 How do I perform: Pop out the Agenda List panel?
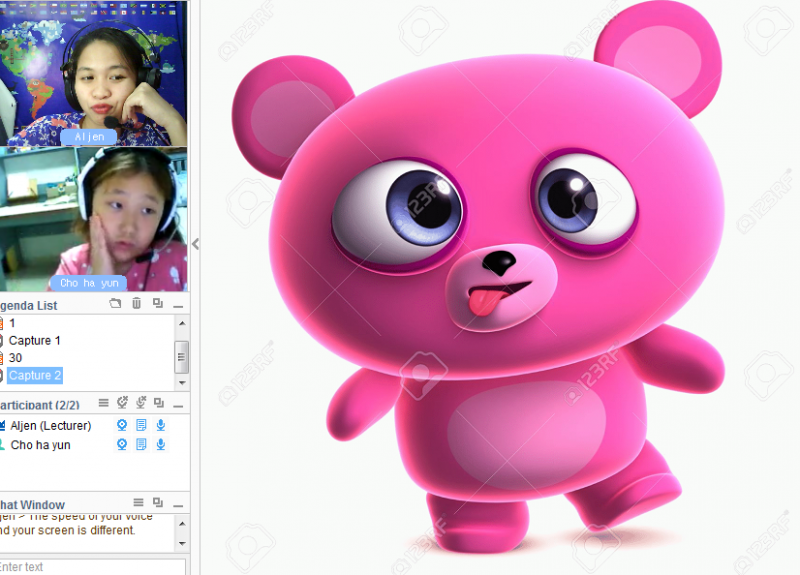(x=157, y=304)
